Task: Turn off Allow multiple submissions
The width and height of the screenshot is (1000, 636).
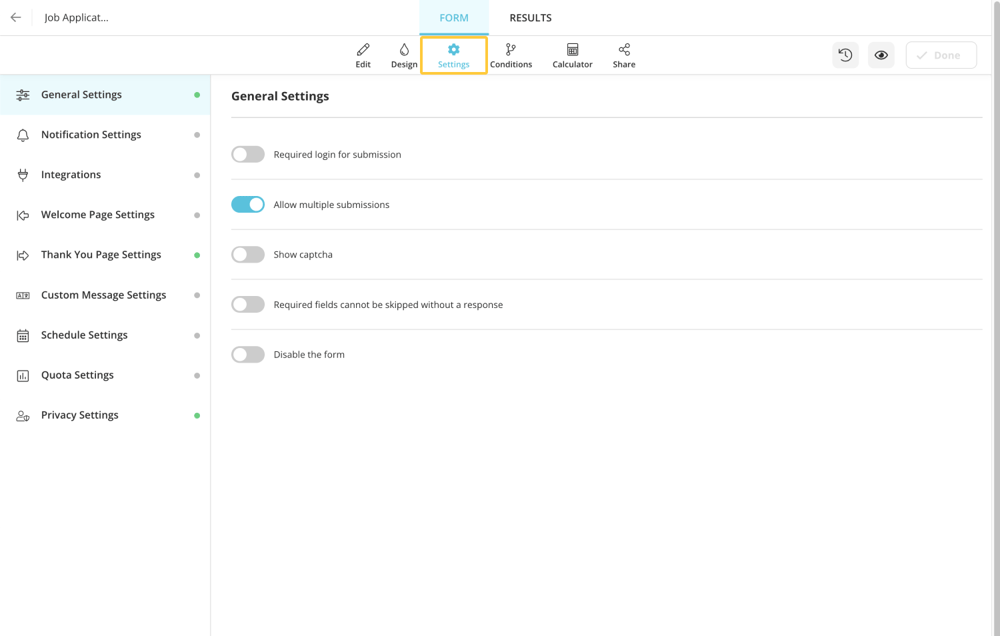Action: (x=248, y=204)
